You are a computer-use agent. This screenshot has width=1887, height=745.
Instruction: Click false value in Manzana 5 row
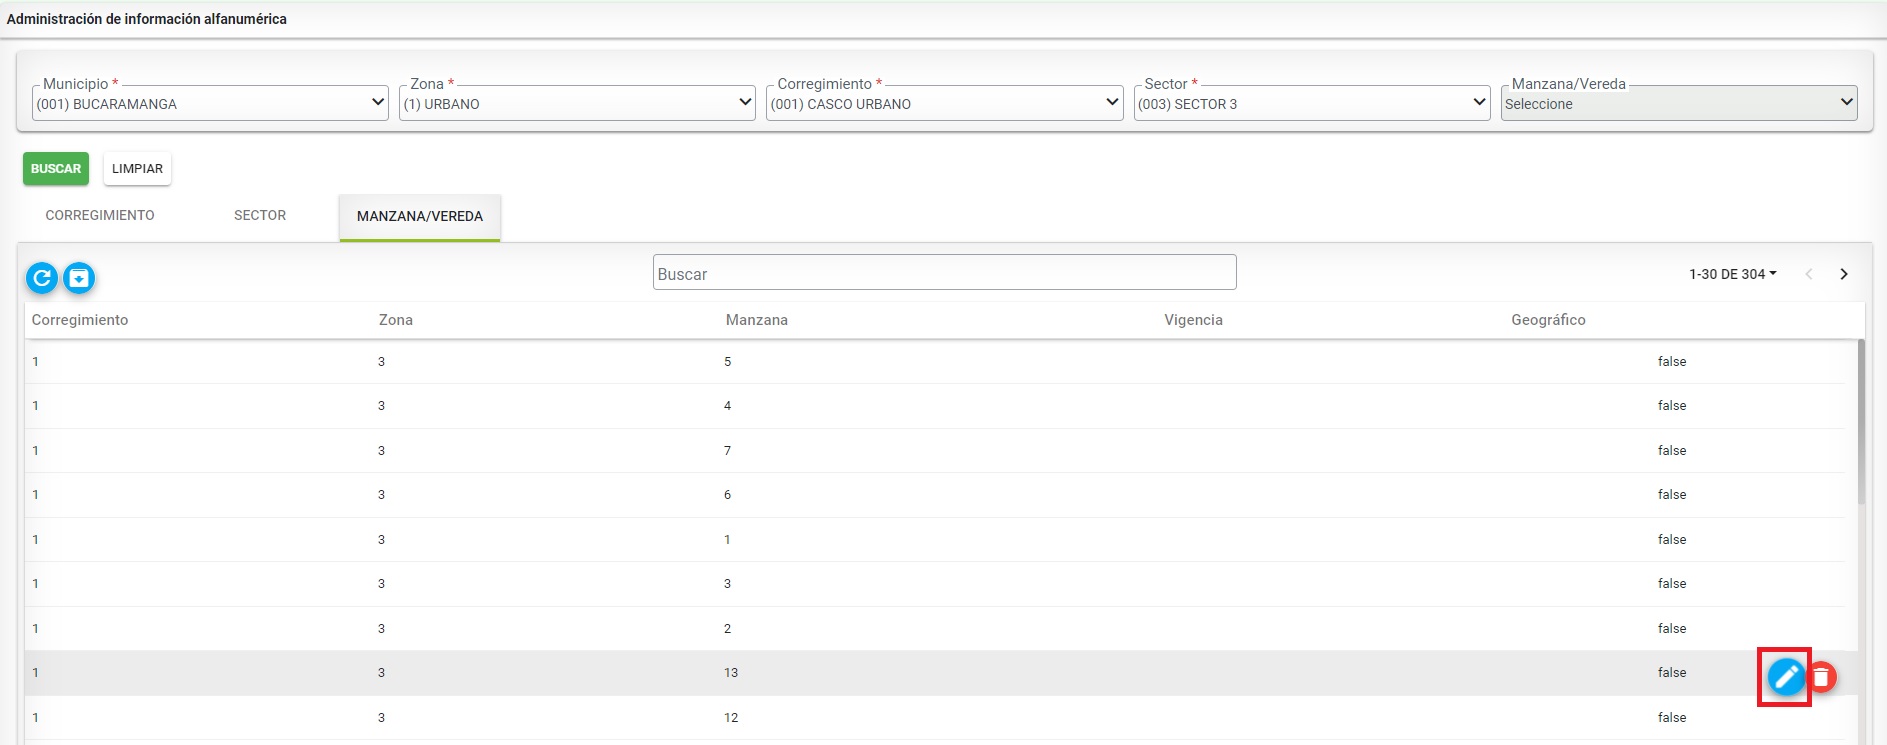1672,362
